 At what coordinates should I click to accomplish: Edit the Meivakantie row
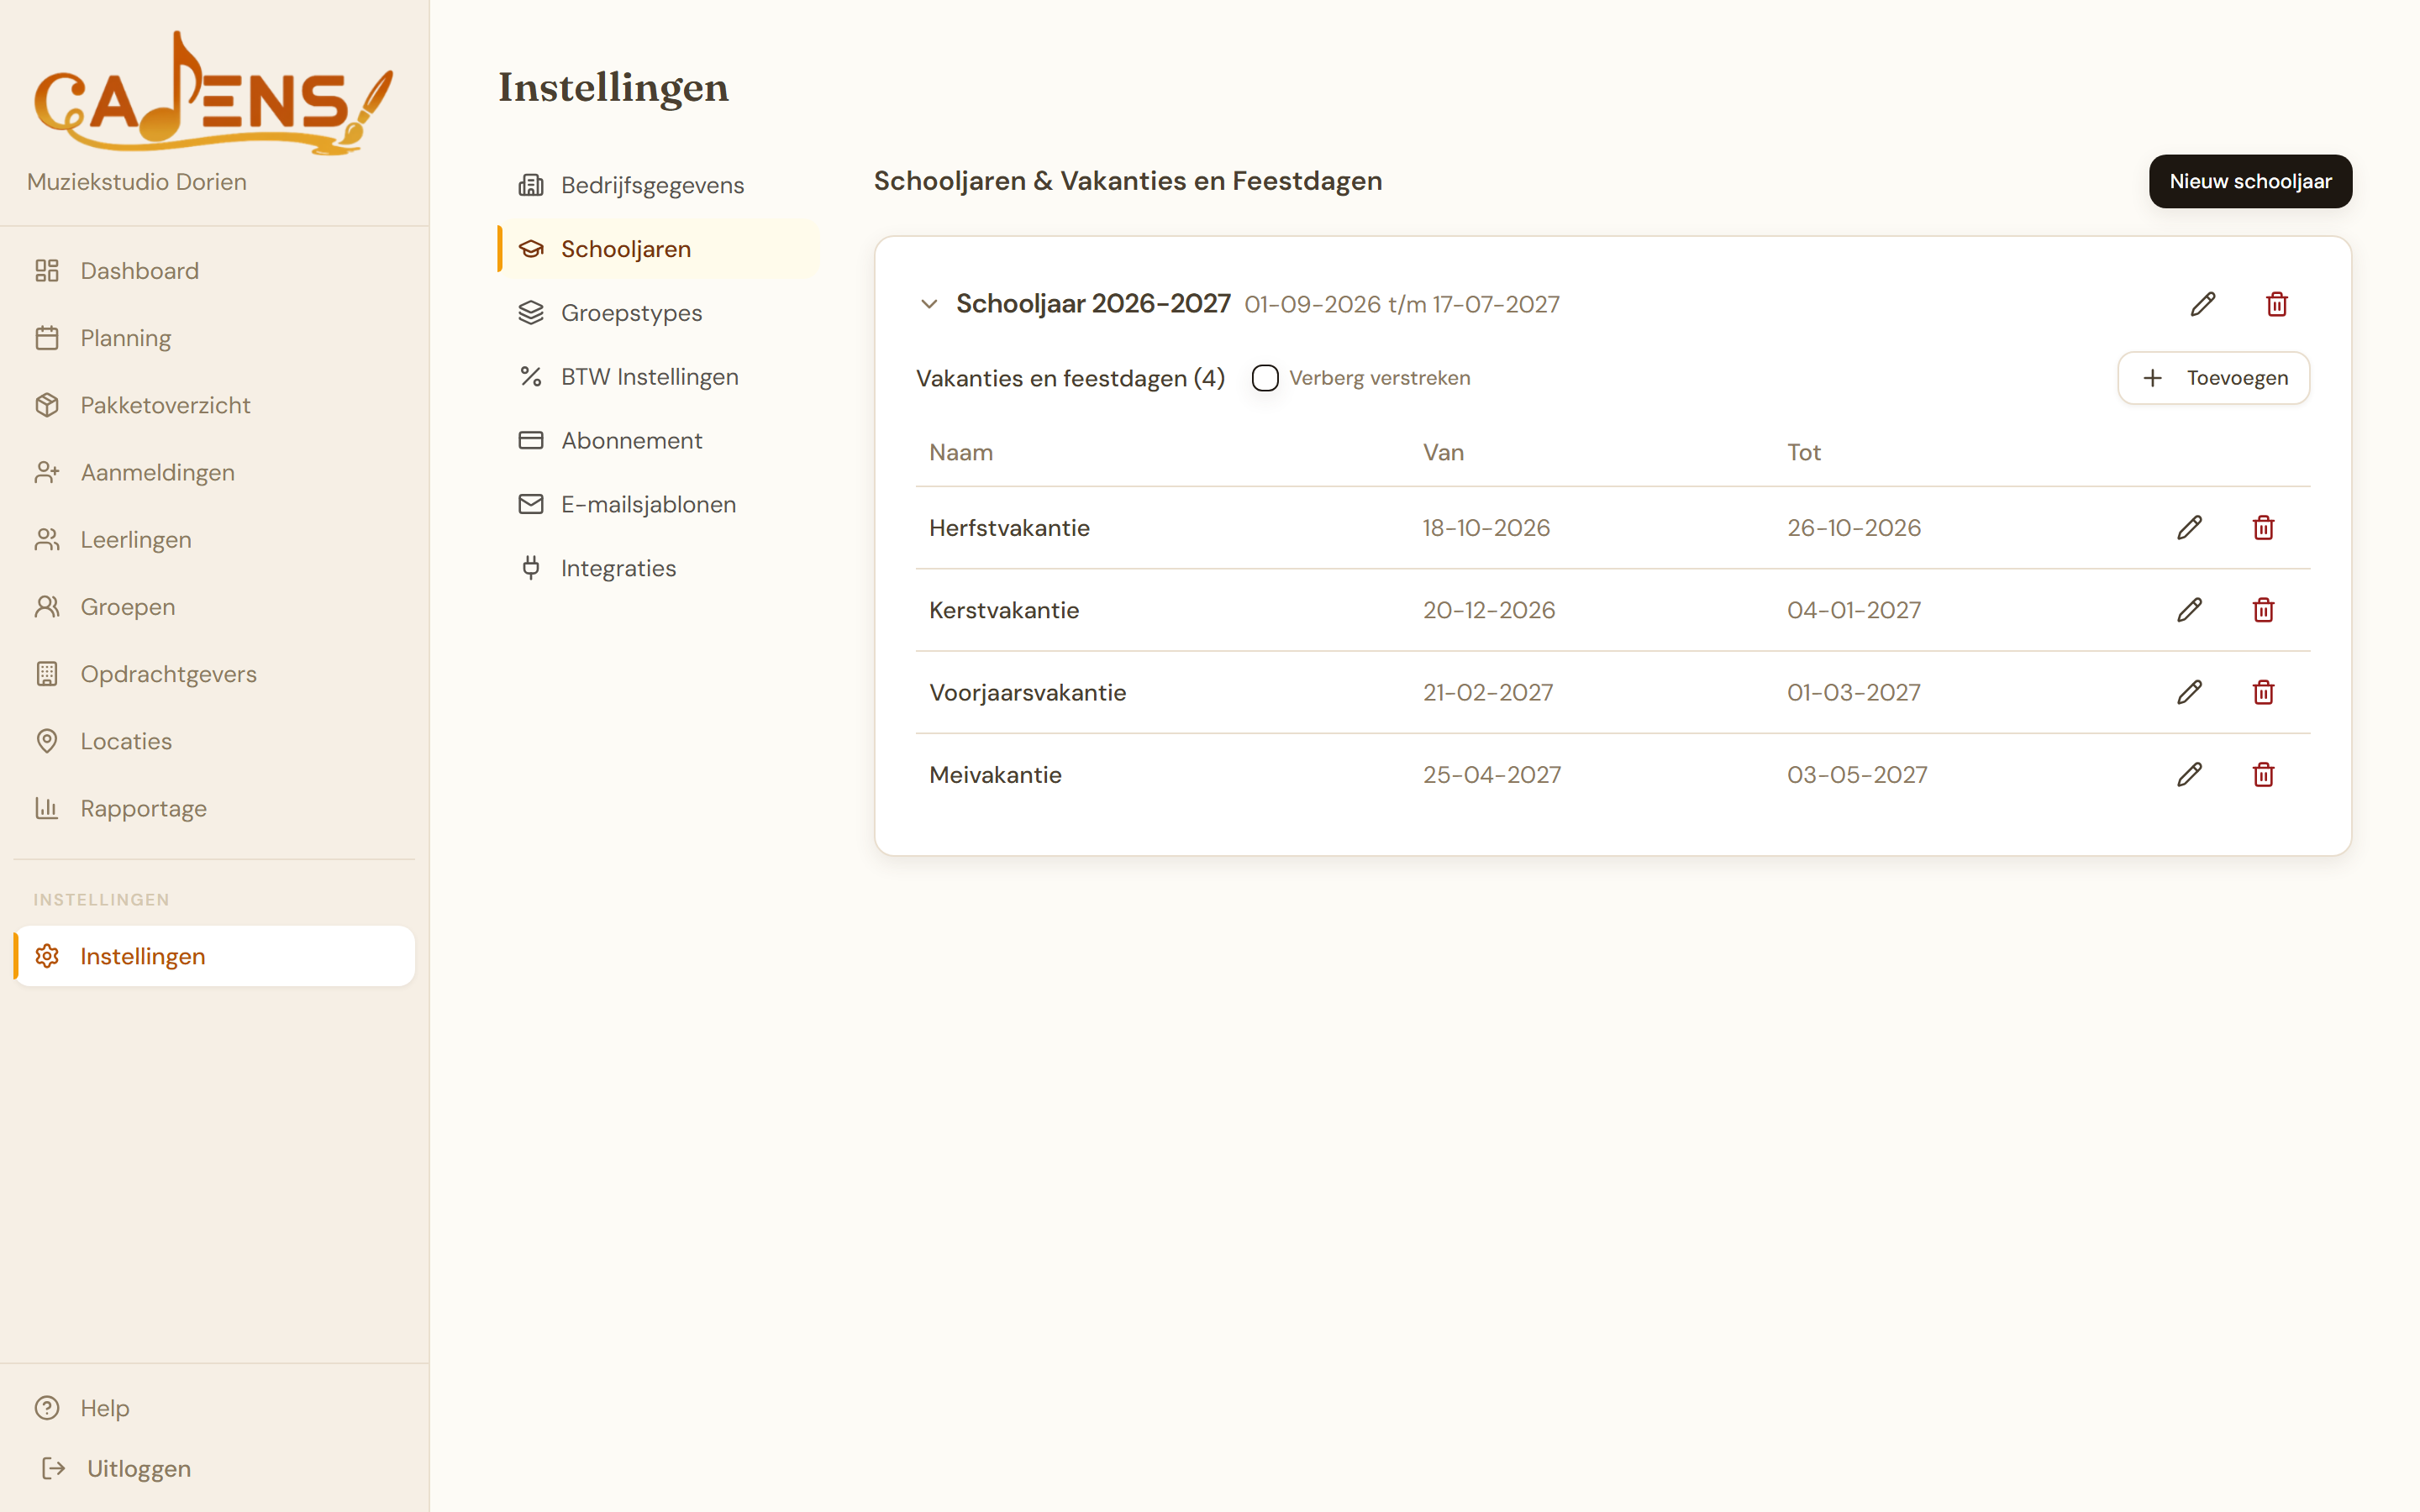coord(2189,774)
